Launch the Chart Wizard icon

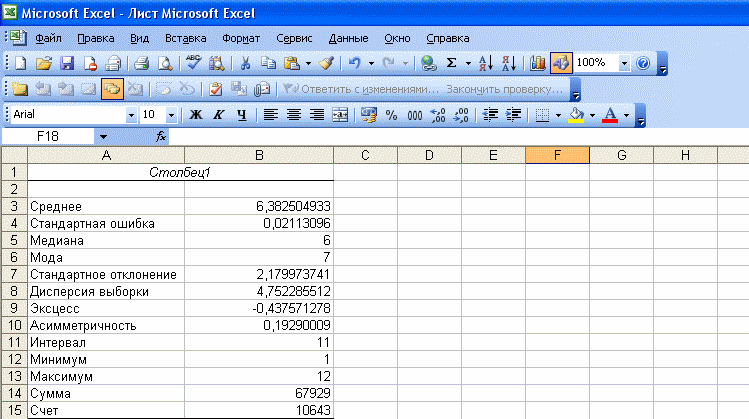click(537, 63)
